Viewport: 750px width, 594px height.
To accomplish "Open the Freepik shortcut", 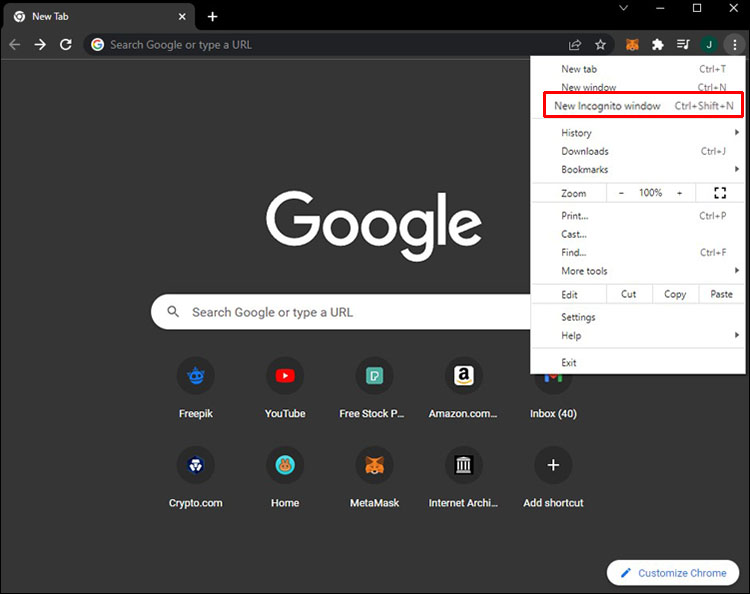I will pyautogui.click(x=196, y=388).
